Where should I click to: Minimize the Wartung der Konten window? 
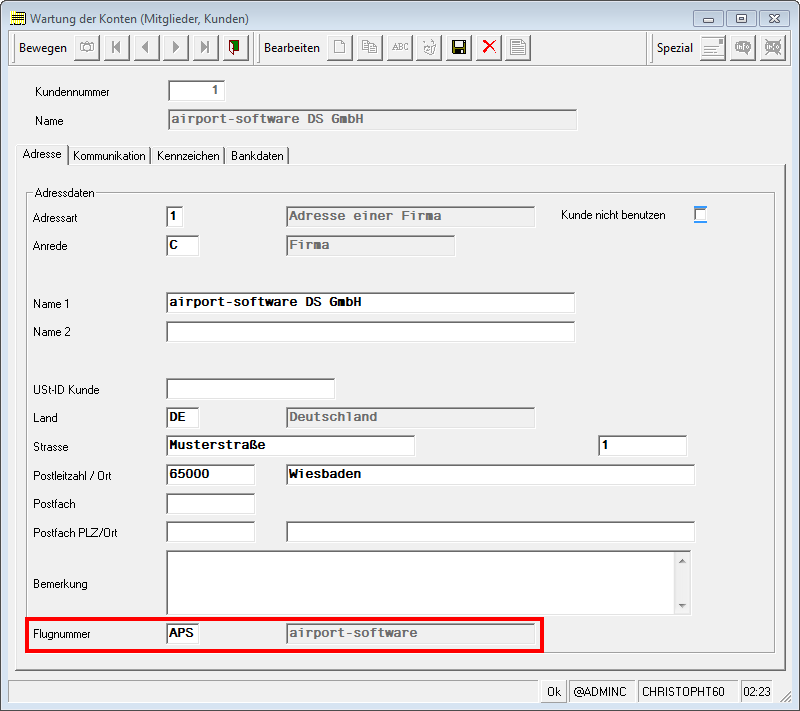click(x=708, y=18)
